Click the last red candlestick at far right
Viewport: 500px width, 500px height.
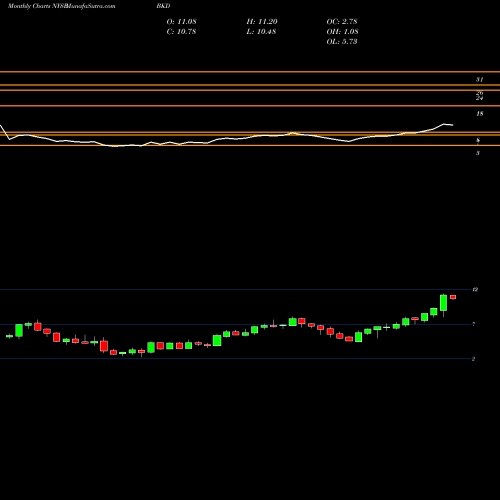tap(453, 297)
